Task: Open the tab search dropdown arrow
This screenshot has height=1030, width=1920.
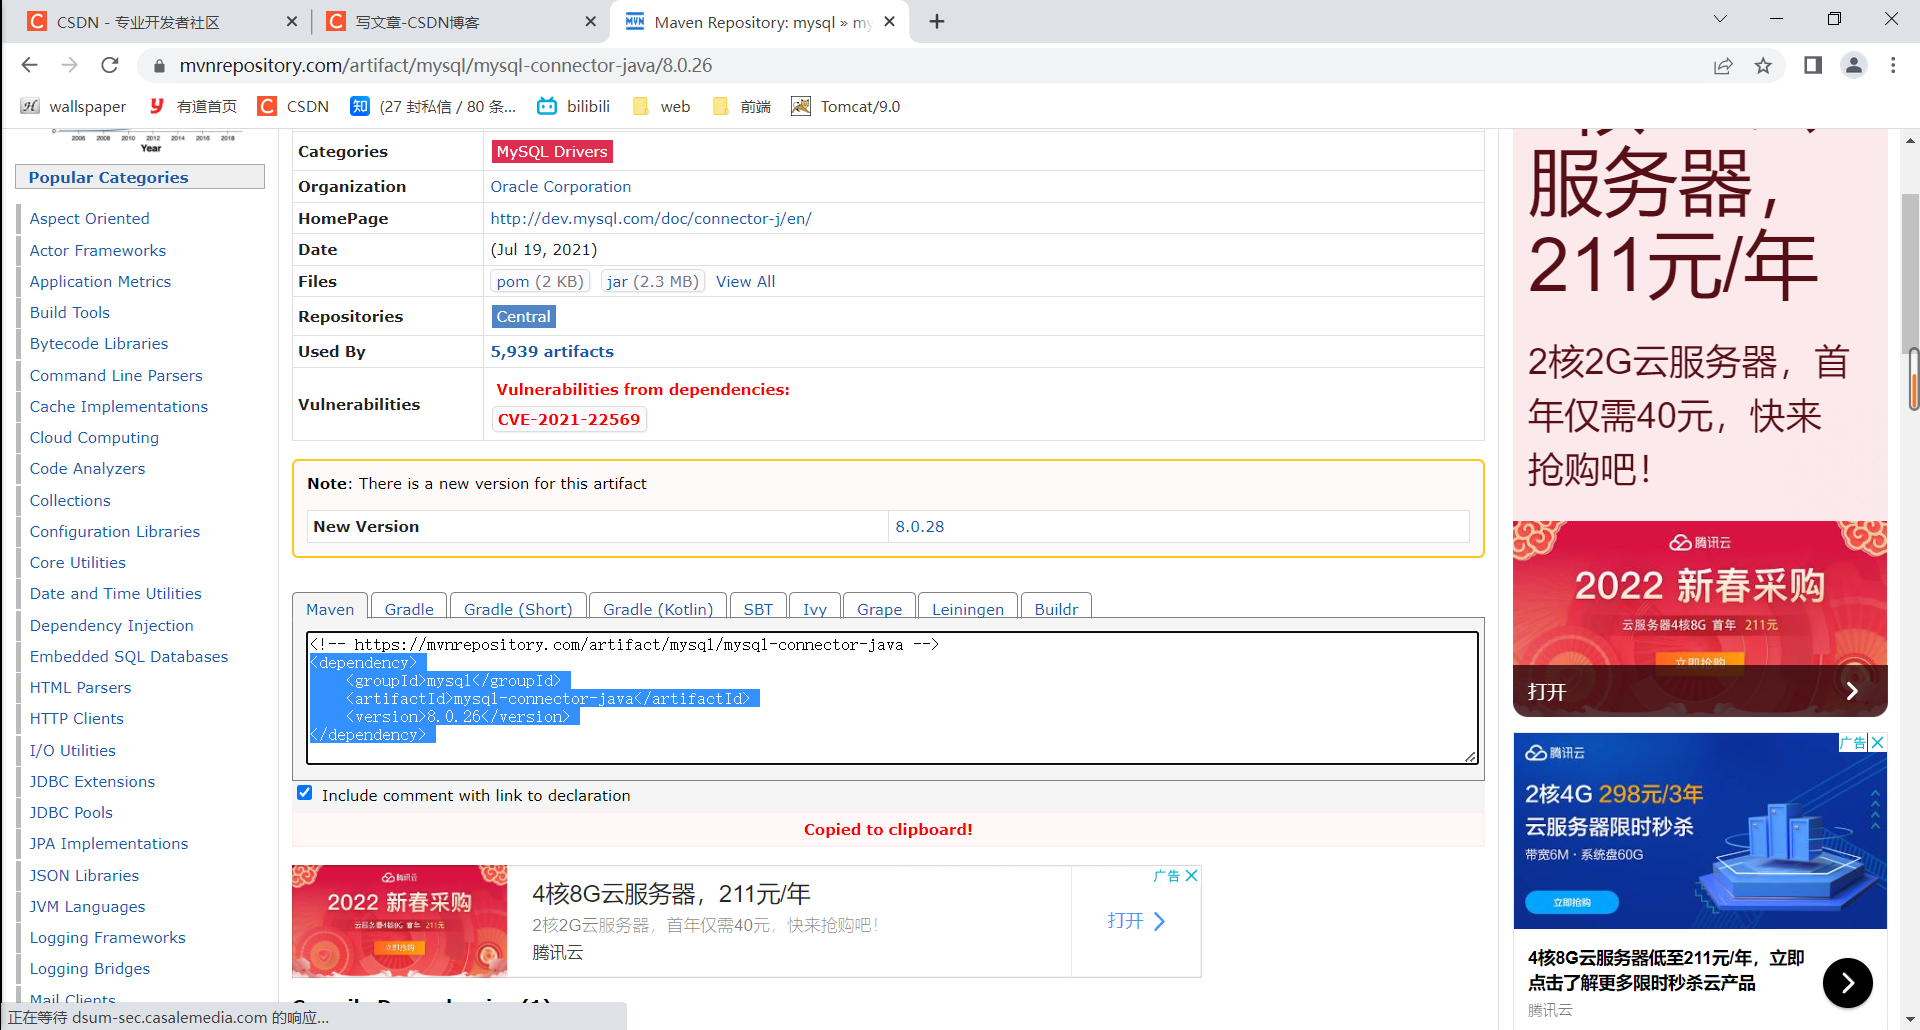Action: click(x=1720, y=20)
